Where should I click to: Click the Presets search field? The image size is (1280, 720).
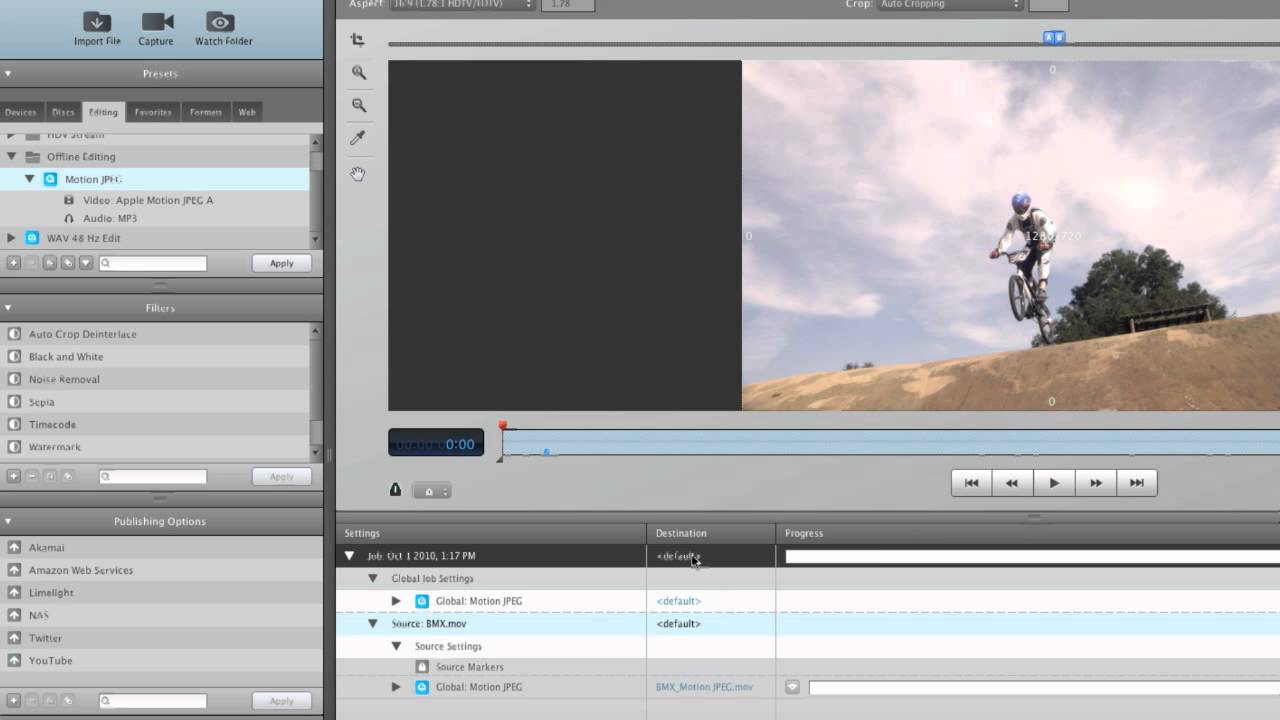153,263
